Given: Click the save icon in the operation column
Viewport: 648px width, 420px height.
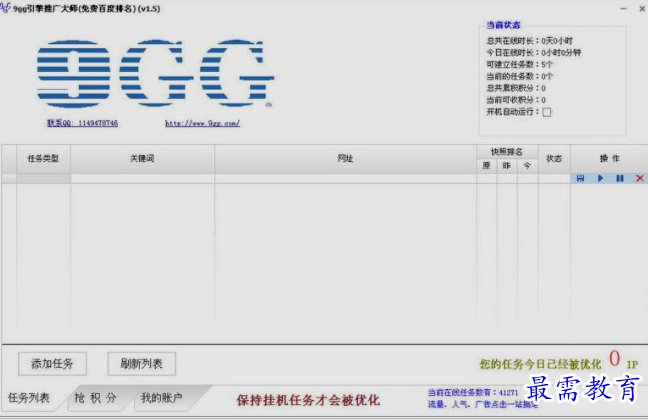Looking at the screenshot, I should (x=580, y=178).
